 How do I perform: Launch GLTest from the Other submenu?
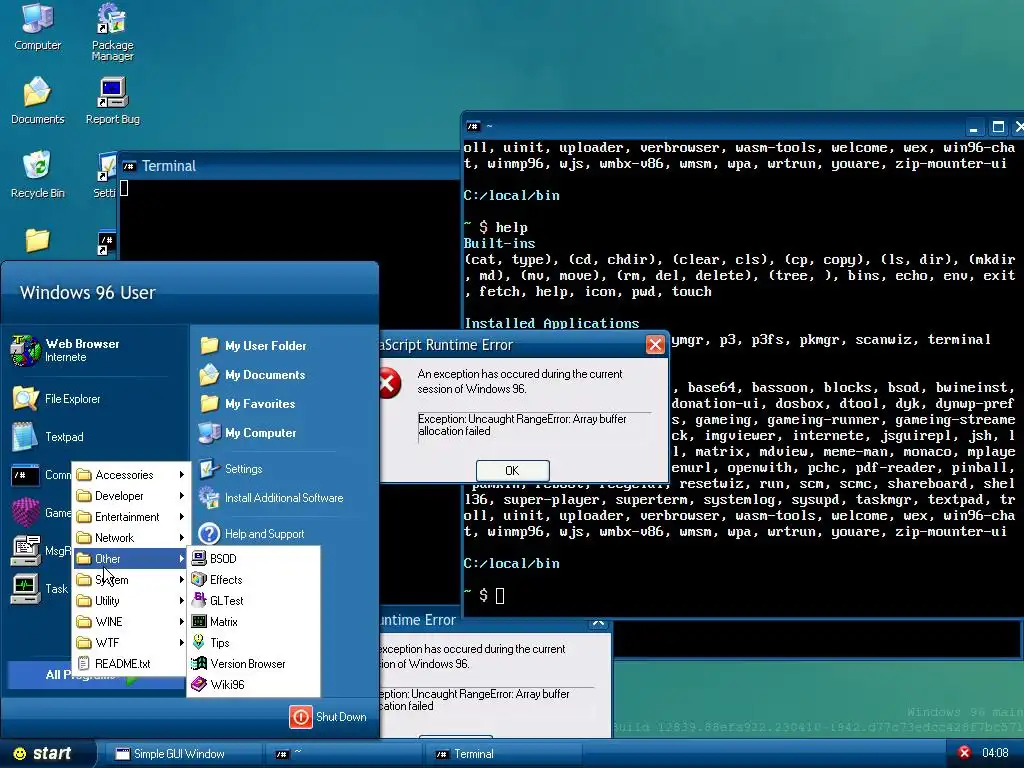tap(253, 600)
